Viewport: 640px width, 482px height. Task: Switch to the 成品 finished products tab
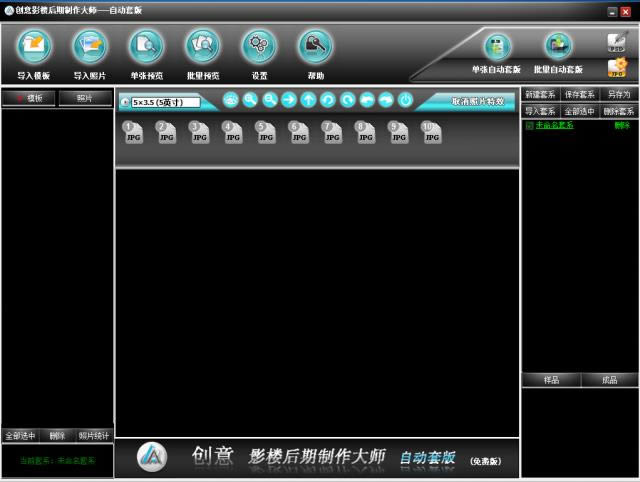click(x=609, y=380)
